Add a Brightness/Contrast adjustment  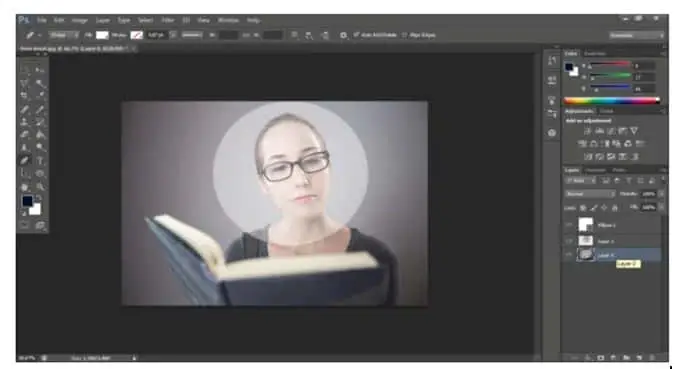(x=588, y=131)
